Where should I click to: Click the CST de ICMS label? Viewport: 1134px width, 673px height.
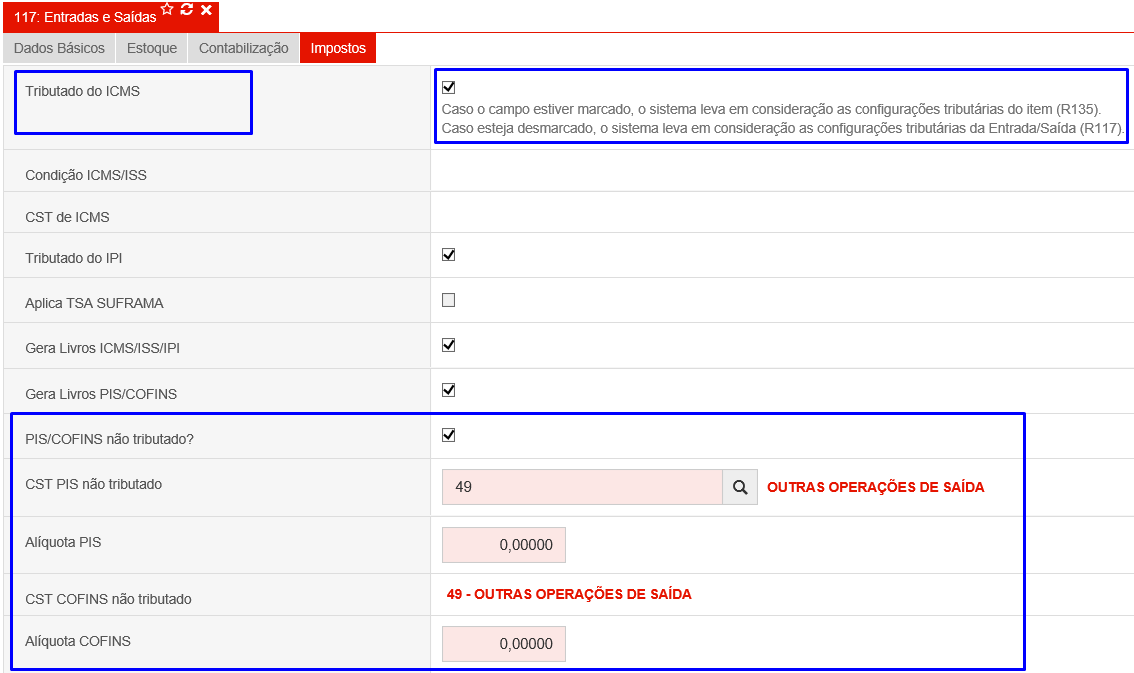[x=67, y=217]
